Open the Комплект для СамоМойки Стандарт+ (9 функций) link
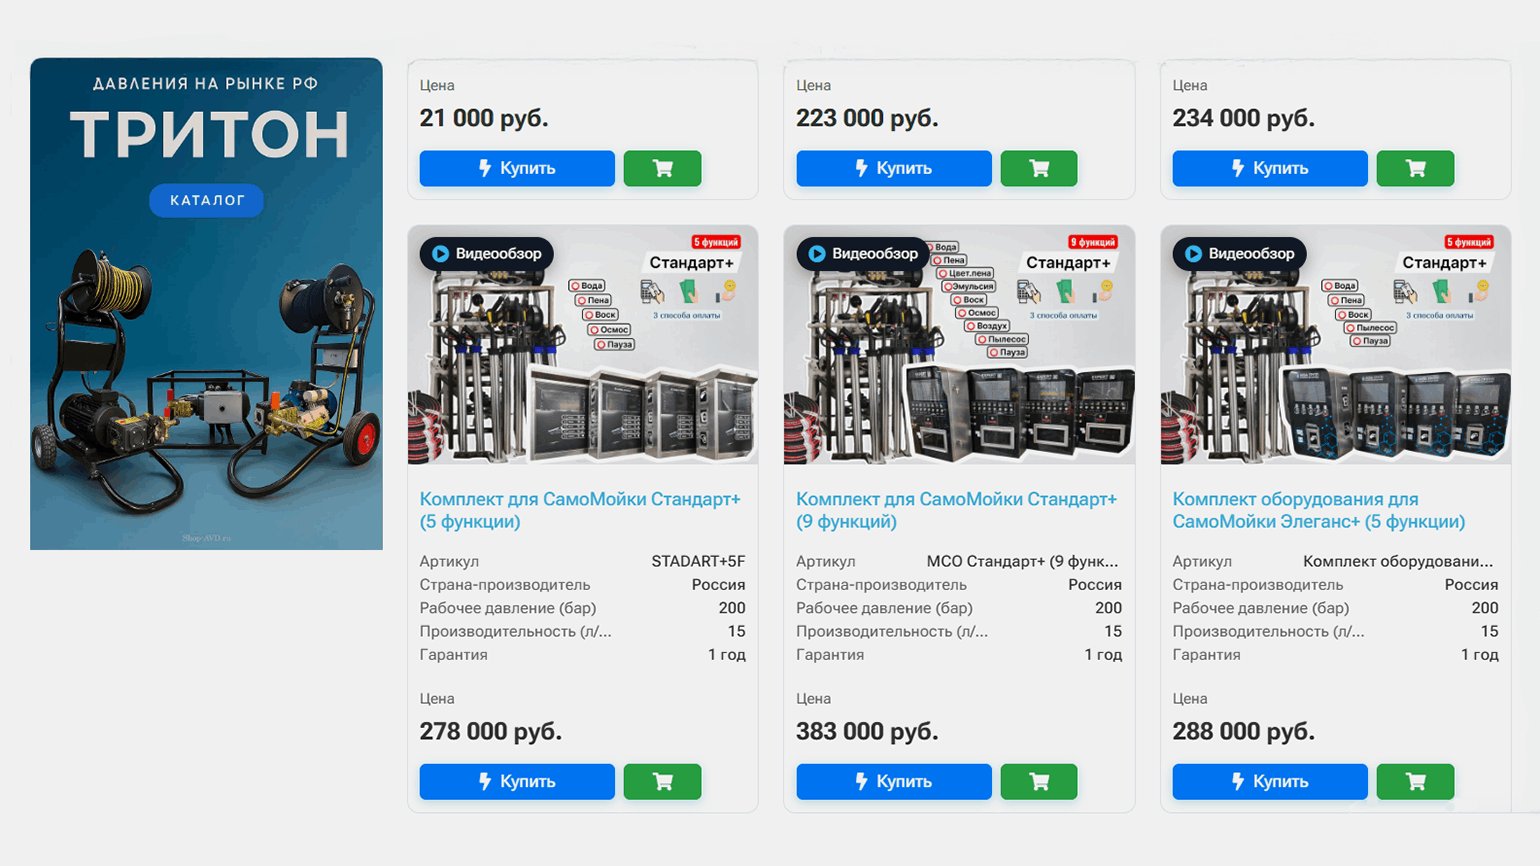This screenshot has height=866, width=1540. [x=956, y=510]
